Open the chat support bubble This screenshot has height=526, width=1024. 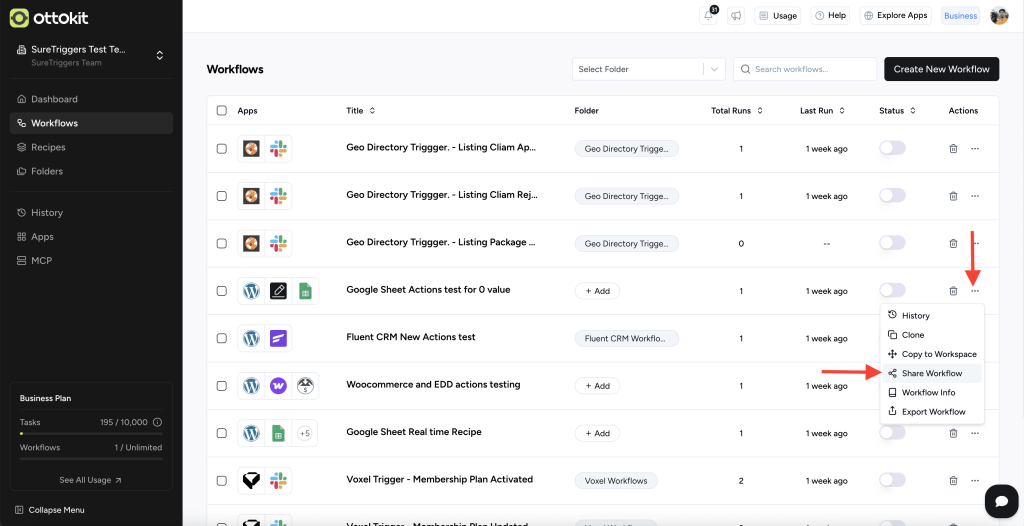pos(1000,500)
